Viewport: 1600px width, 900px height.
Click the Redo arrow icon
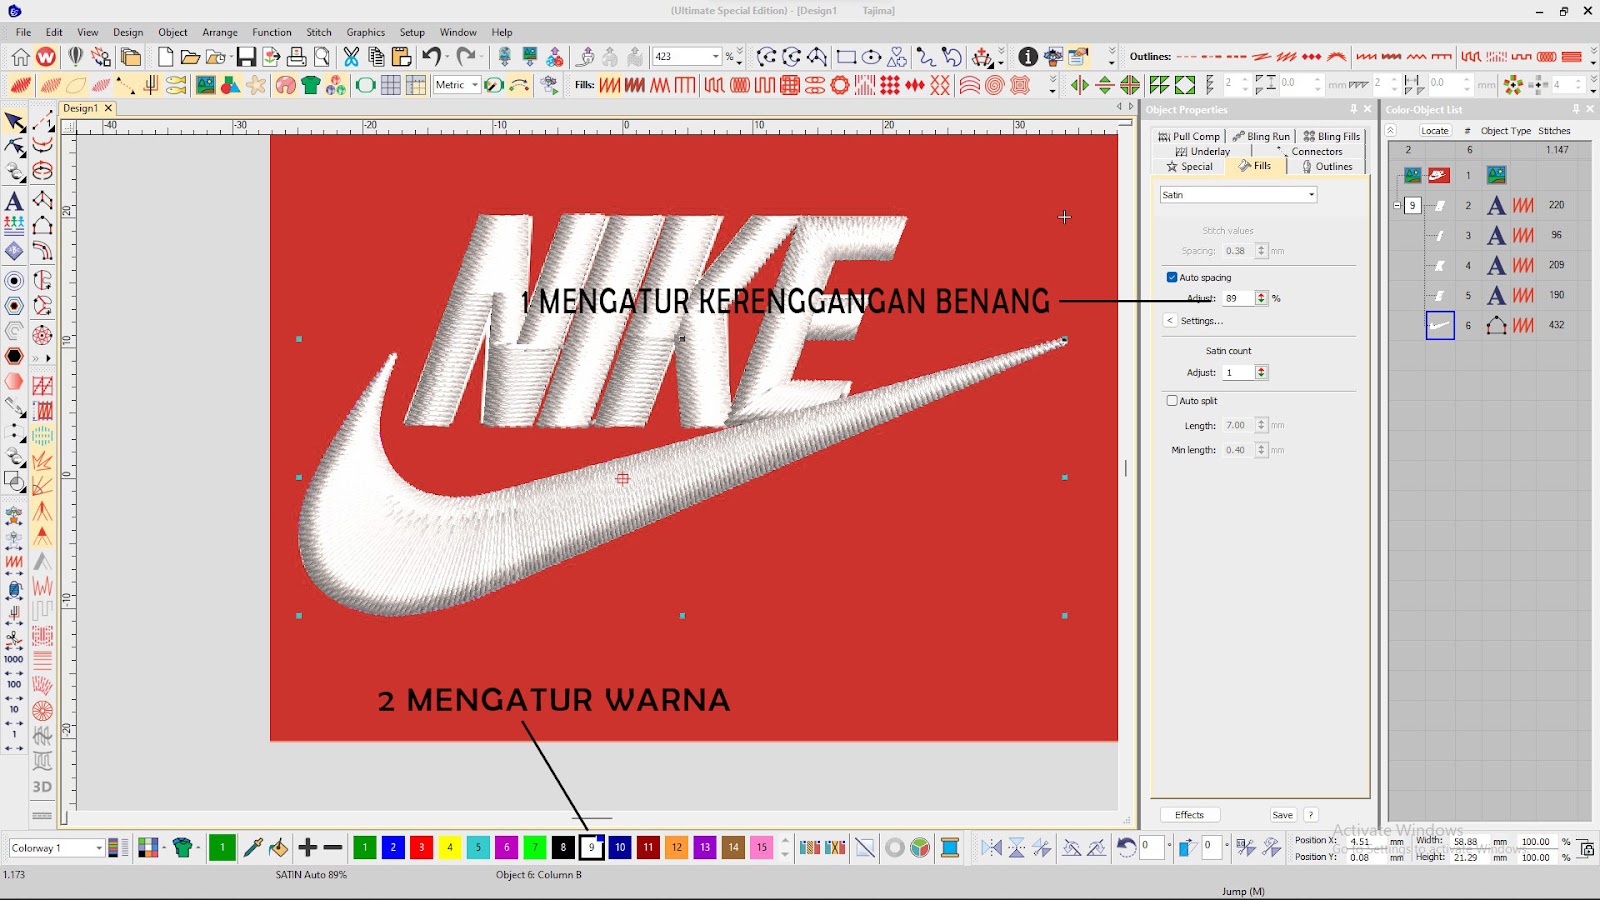pyautogui.click(x=466, y=57)
